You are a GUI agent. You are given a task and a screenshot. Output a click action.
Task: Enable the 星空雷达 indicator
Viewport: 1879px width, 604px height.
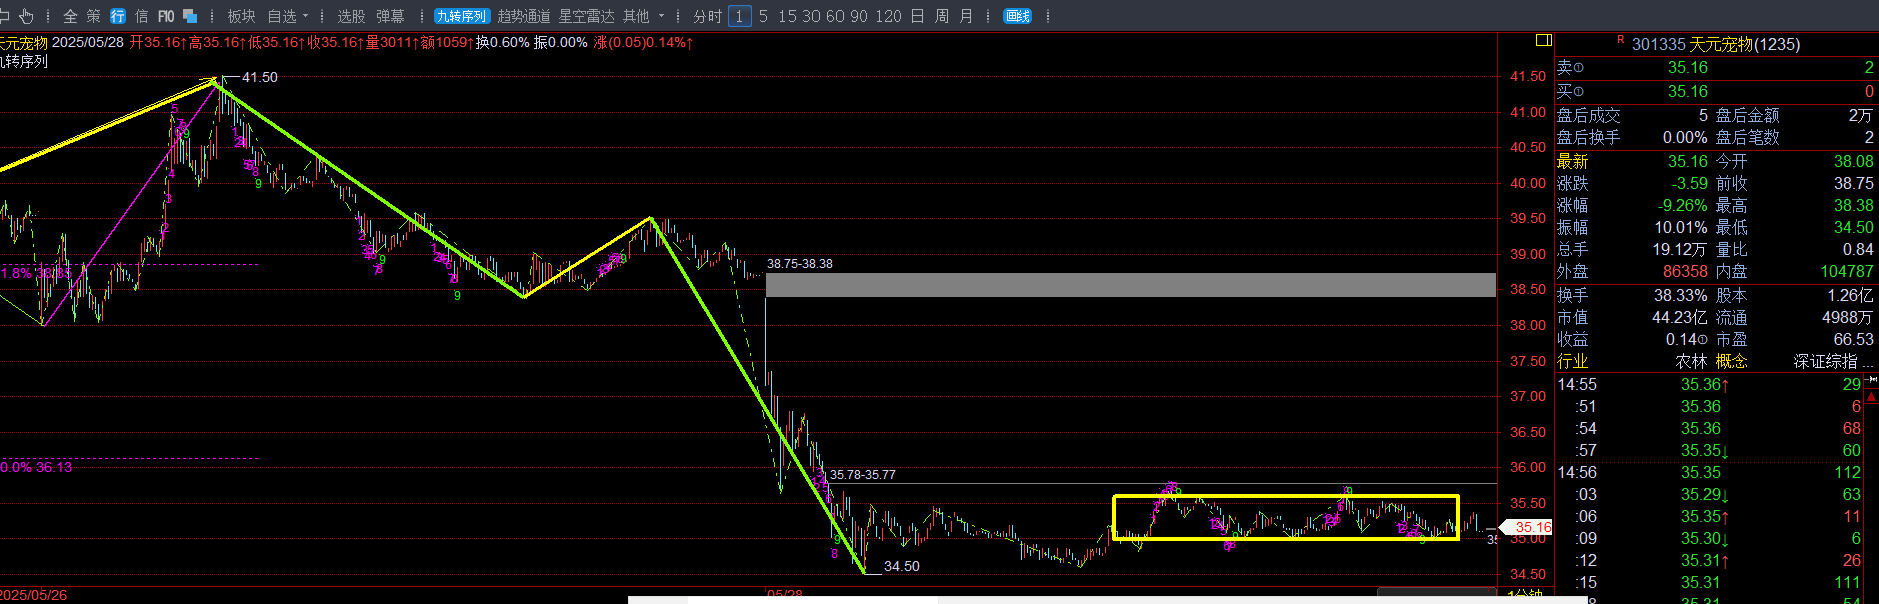[x=586, y=16]
